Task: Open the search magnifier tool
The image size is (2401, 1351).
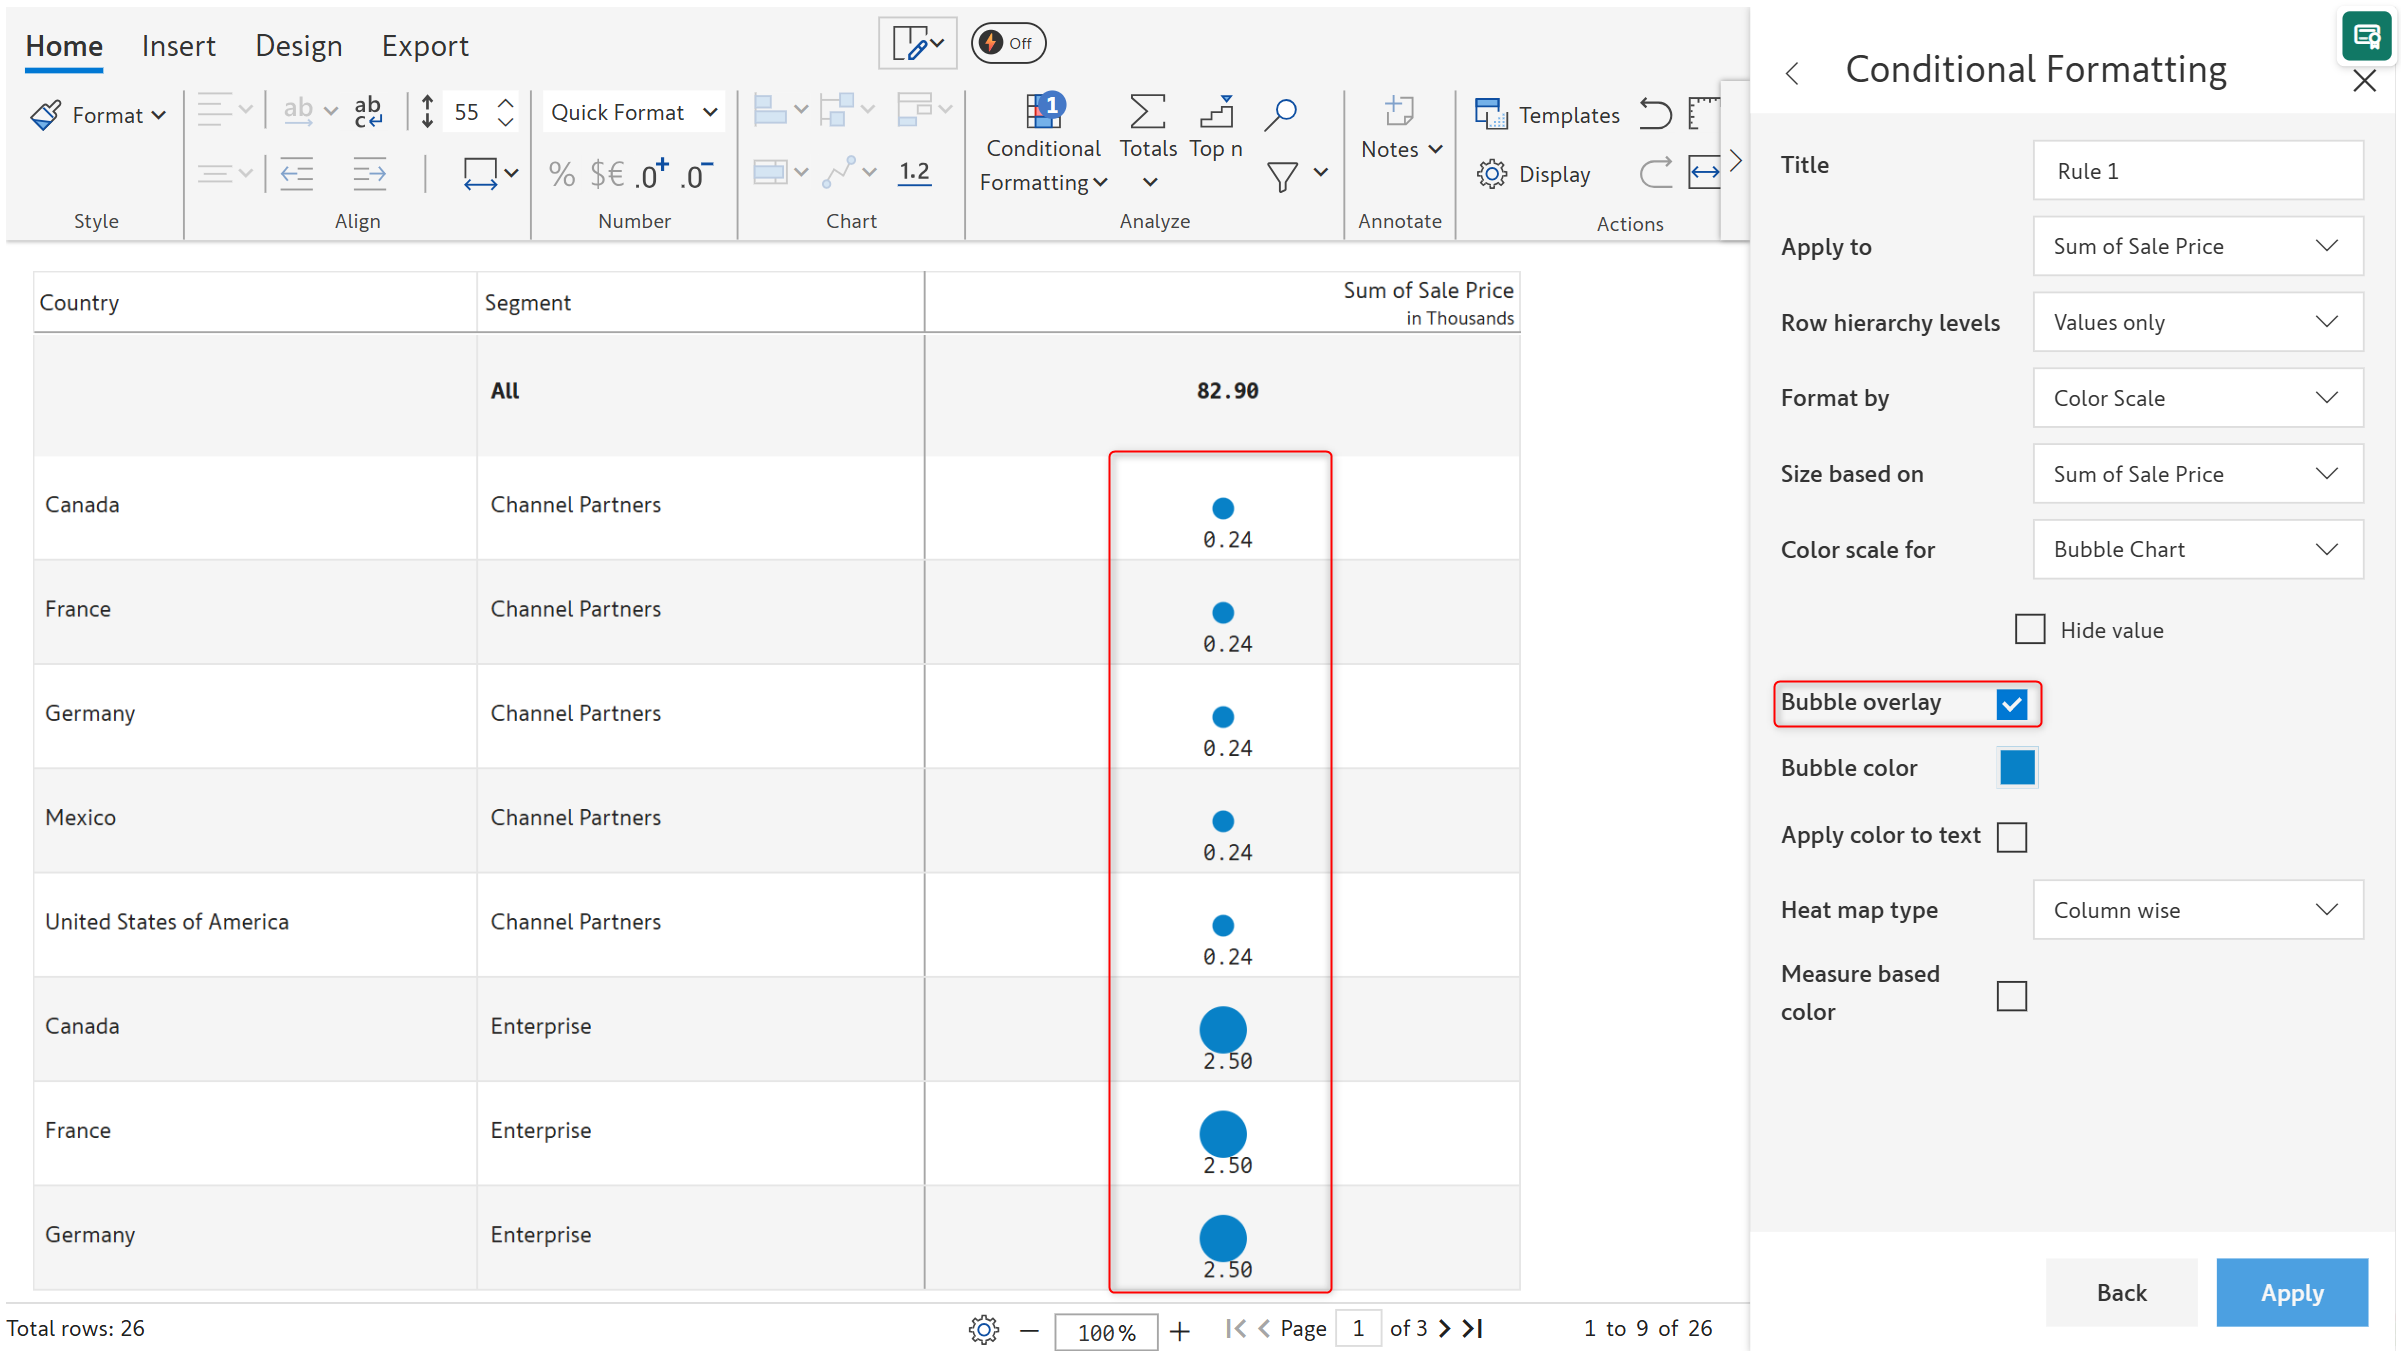Action: [1280, 114]
